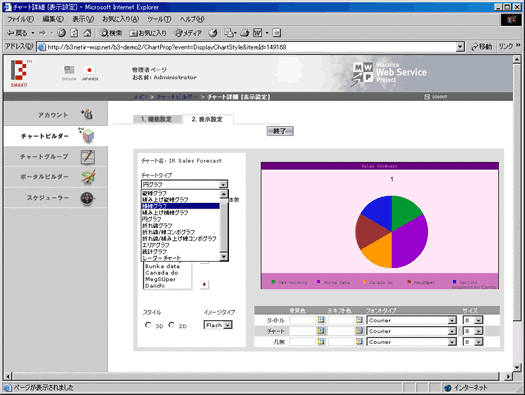This screenshot has height=395, width=525.
Task: Open the chart builder cube icon in sidebar
Action: tap(87, 135)
